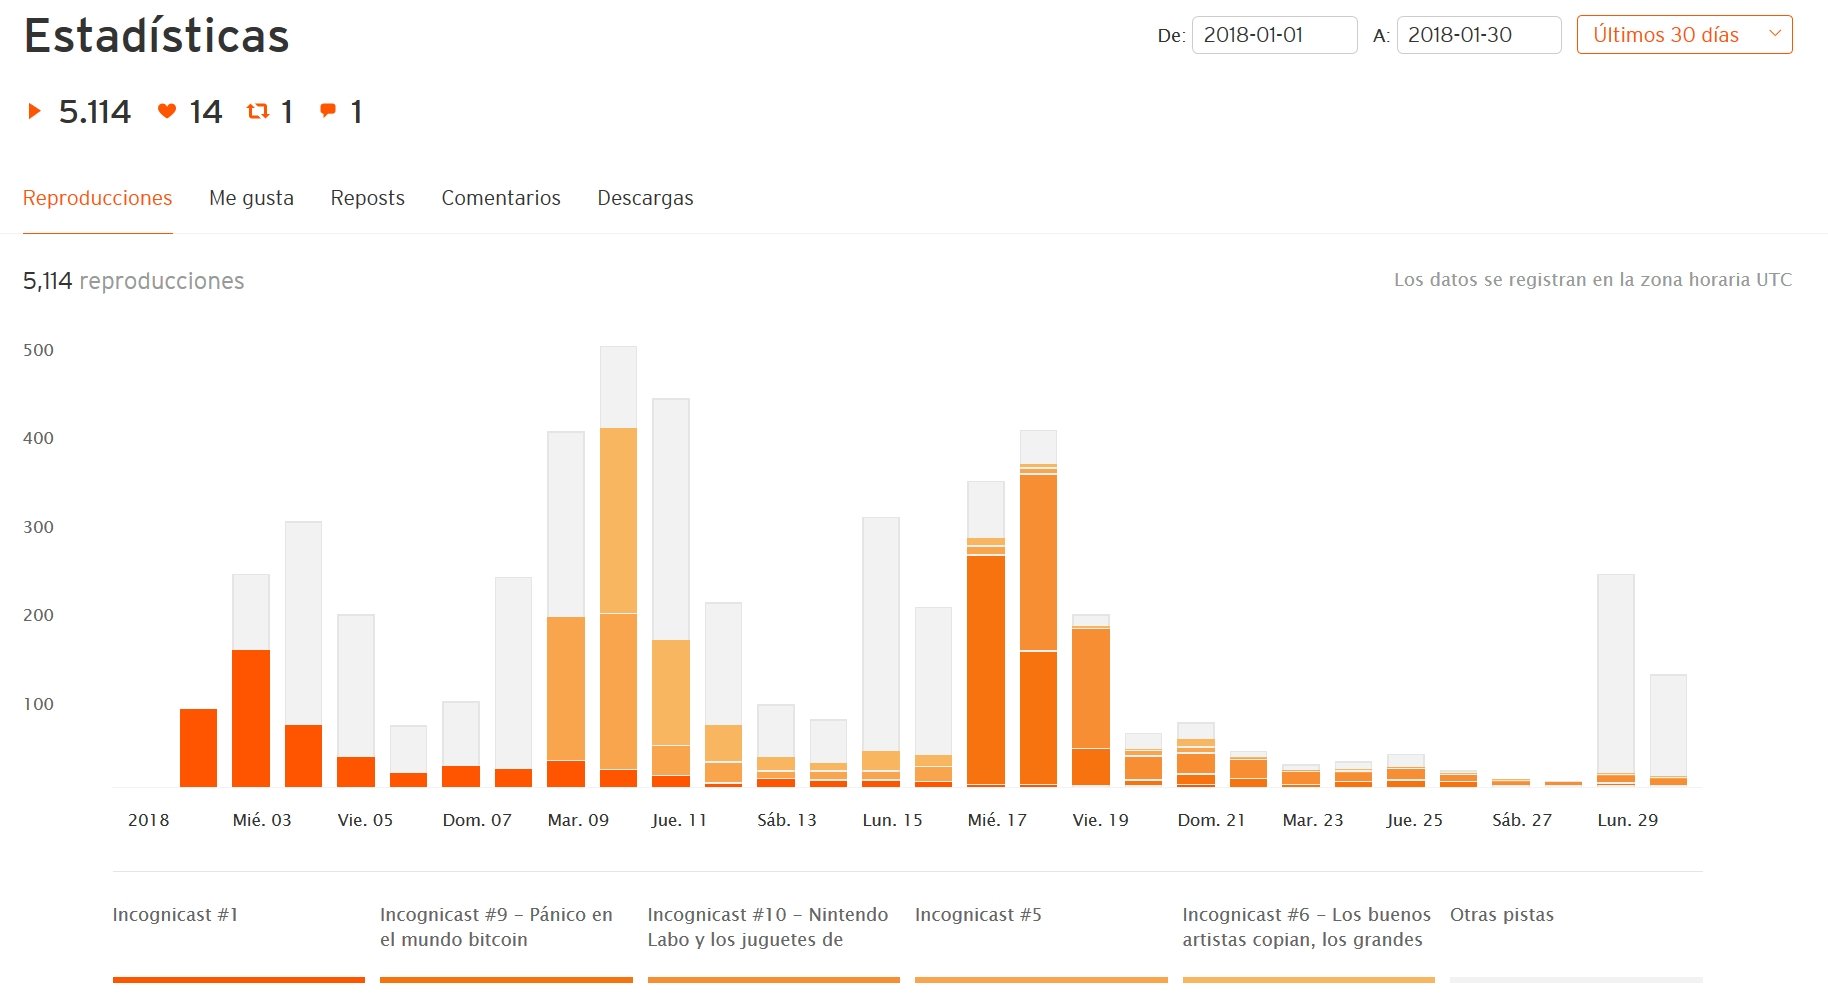The height and width of the screenshot is (1004, 1828).
Task: Click the Incognicast #5 legend entry
Action: 978,915
